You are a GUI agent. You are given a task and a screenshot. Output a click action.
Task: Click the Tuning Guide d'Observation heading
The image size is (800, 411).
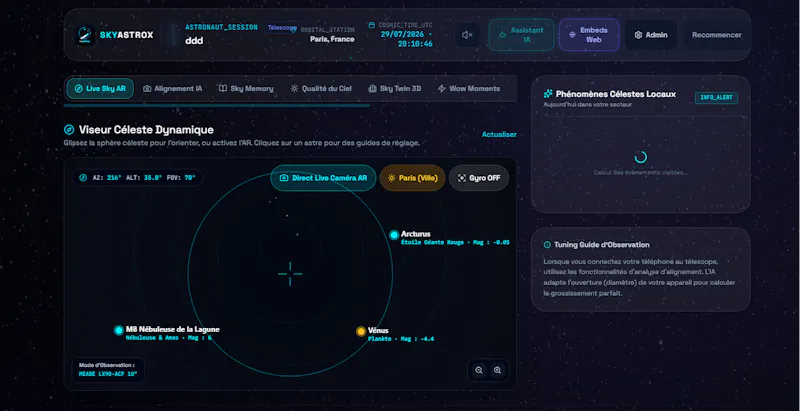click(602, 245)
